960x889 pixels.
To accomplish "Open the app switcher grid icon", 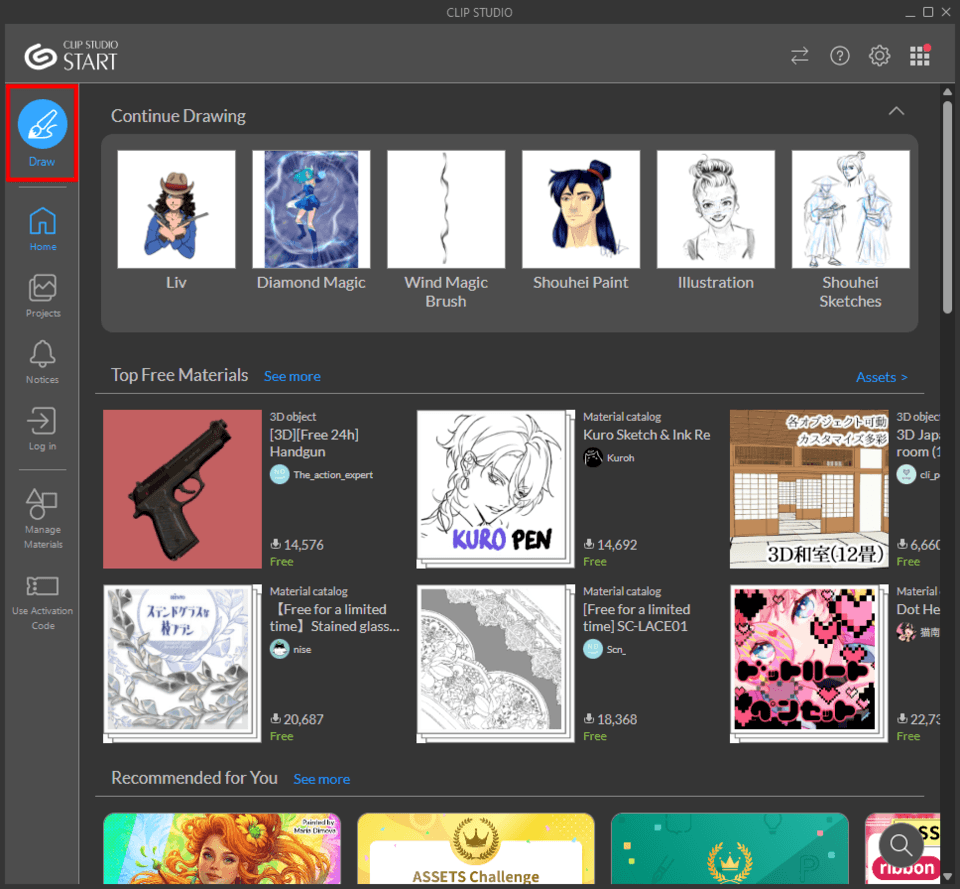I will tap(918, 55).
